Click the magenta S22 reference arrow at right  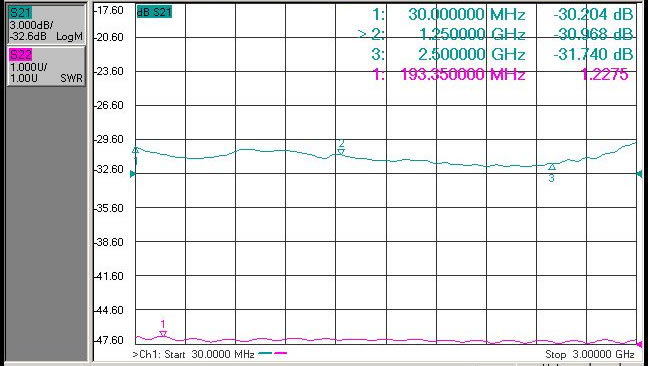point(640,344)
